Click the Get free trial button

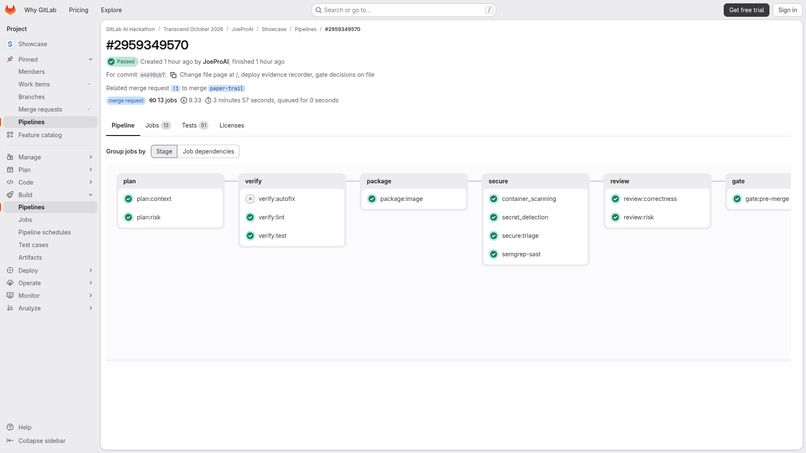(x=746, y=10)
